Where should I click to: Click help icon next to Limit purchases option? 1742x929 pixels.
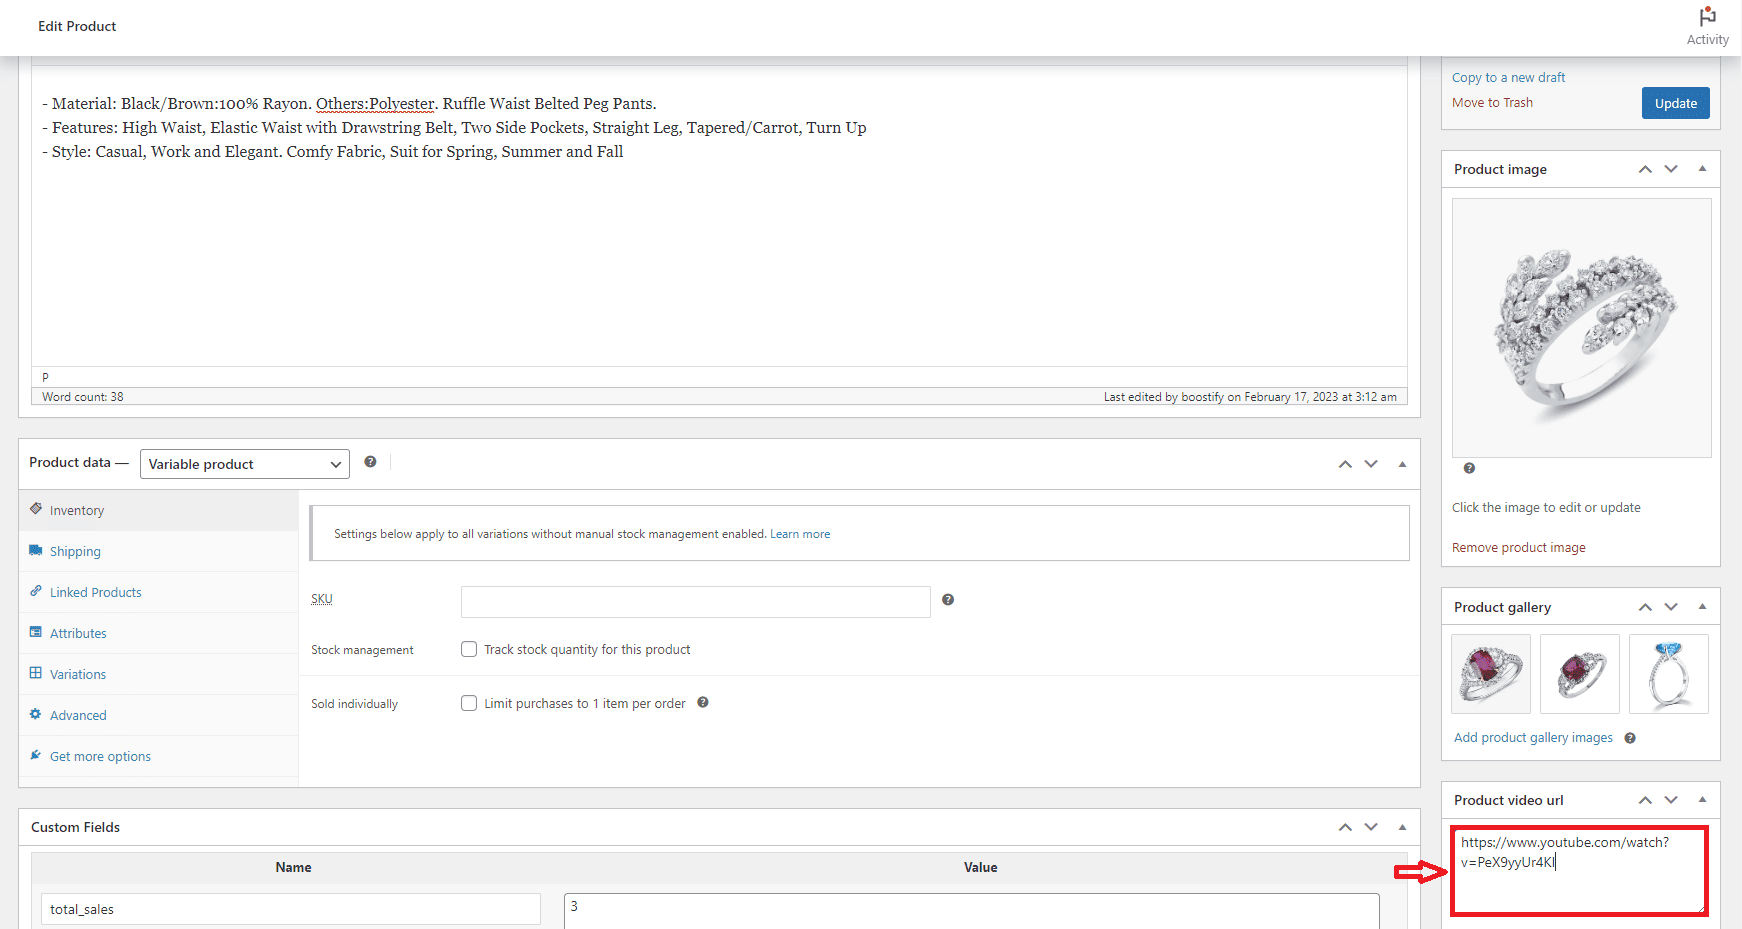[x=703, y=702]
